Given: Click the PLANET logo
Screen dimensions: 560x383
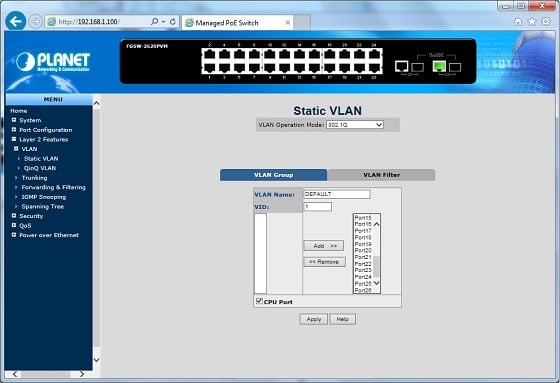Looking at the screenshot, I should click(53, 62).
